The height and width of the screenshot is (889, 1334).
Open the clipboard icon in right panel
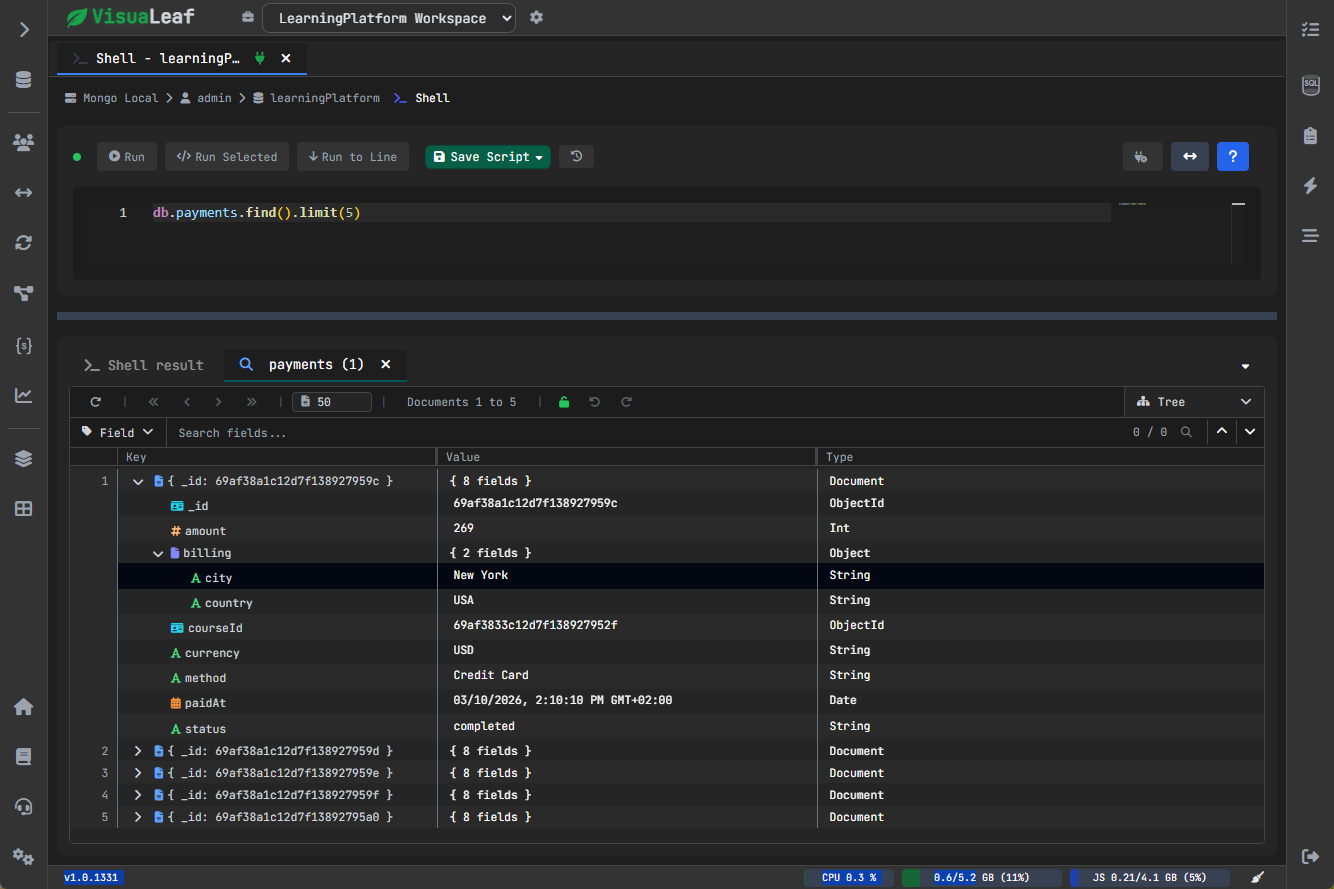pos(1310,135)
